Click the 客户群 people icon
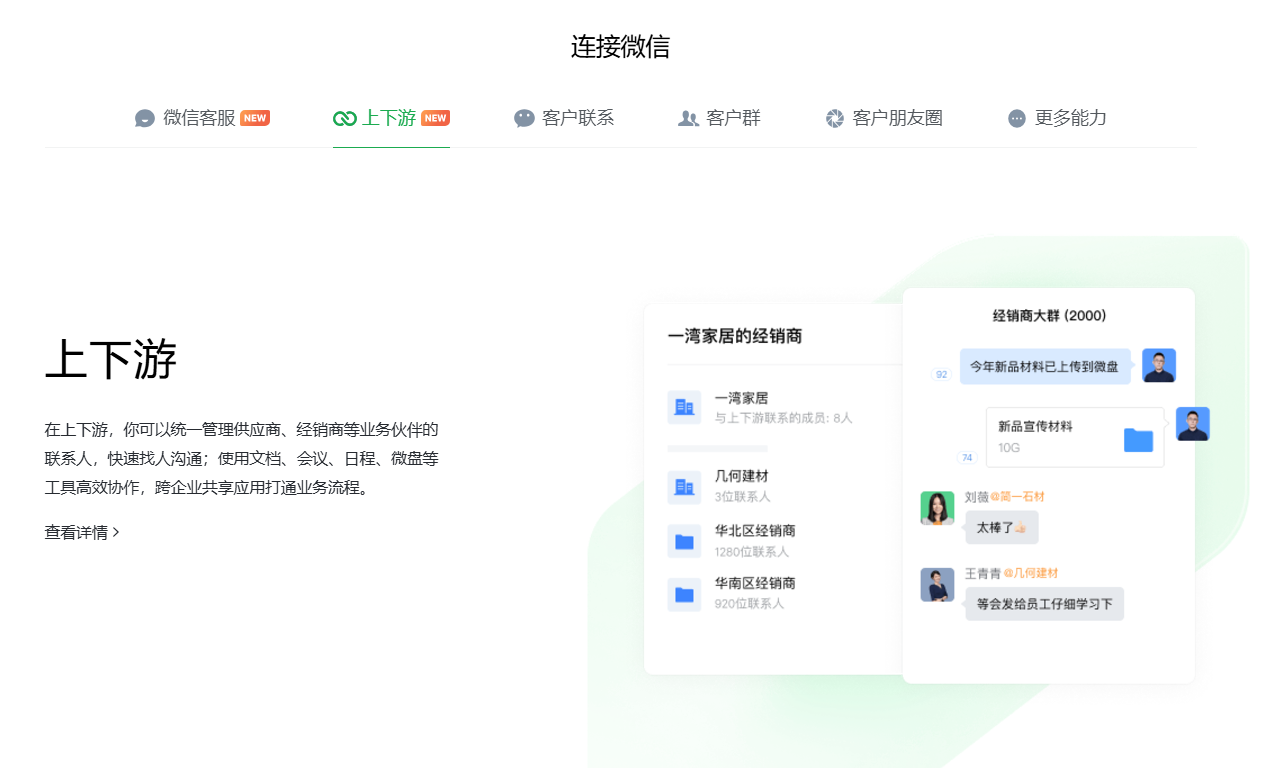Image resolution: width=1276 pixels, height=768 pixels. pyautogui.click(x=688, y=118)
